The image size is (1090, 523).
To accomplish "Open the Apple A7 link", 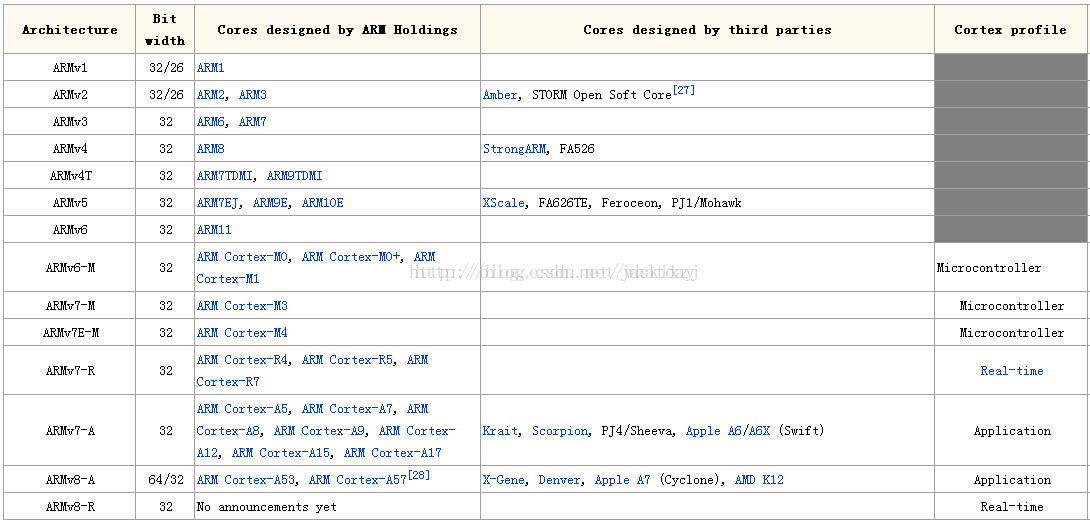I will coord(622,481).
